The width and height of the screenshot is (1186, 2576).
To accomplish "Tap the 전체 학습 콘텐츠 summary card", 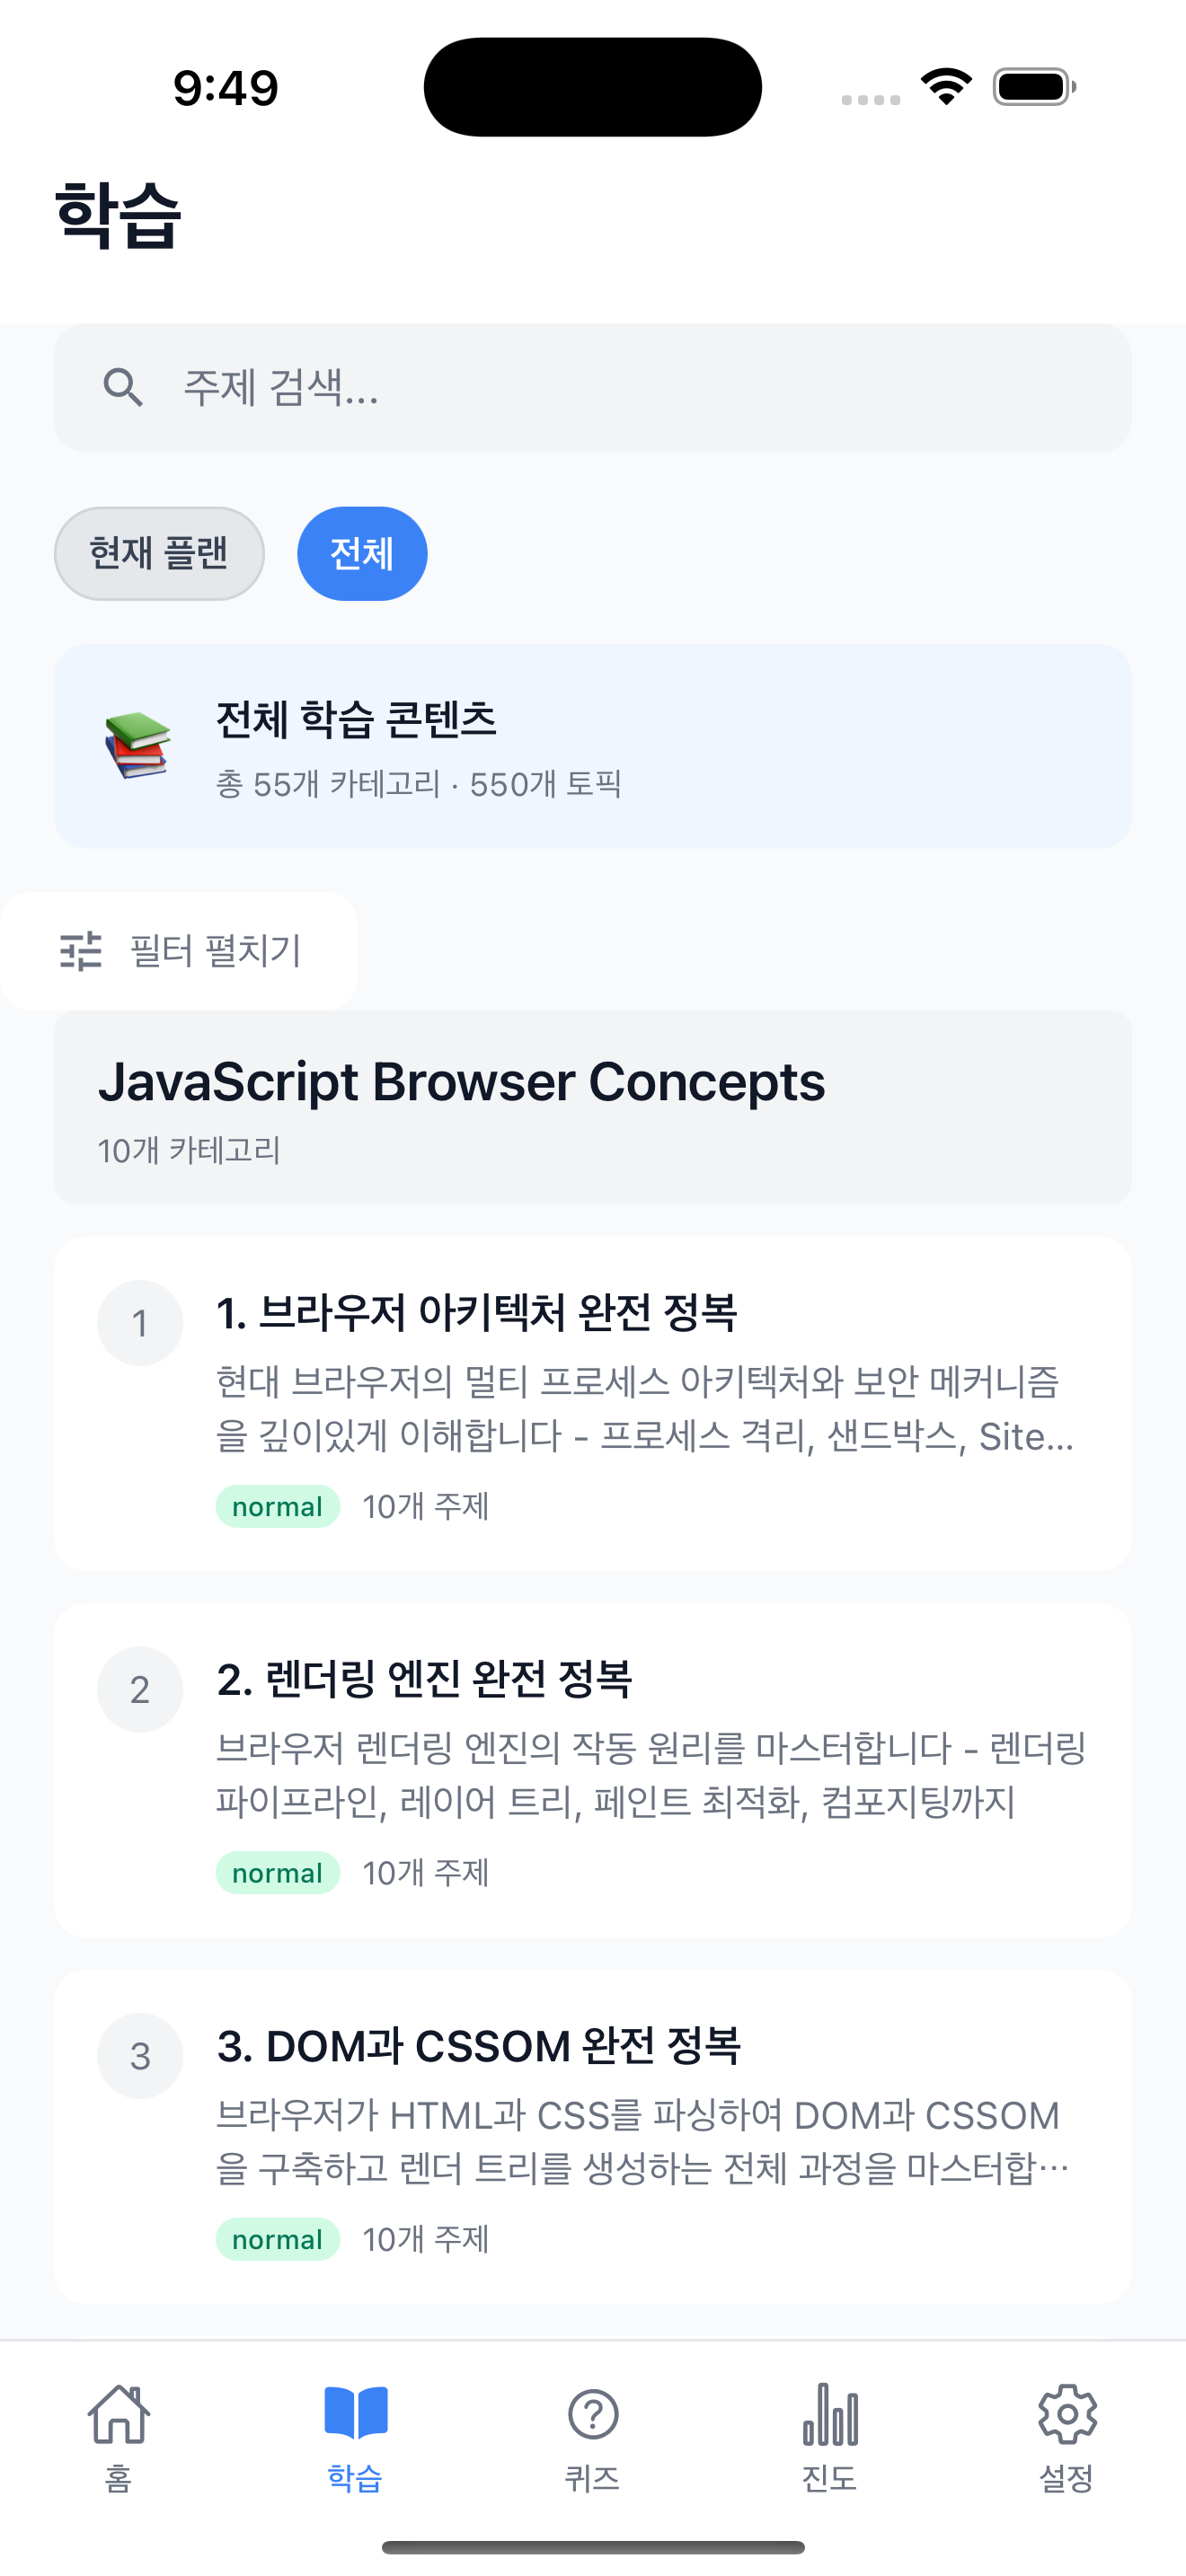I will pyautogui.click(x=593, y=747).
